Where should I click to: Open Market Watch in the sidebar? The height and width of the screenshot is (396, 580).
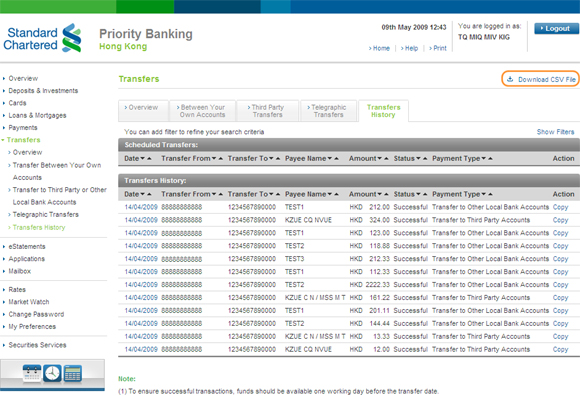pos(28,302)
